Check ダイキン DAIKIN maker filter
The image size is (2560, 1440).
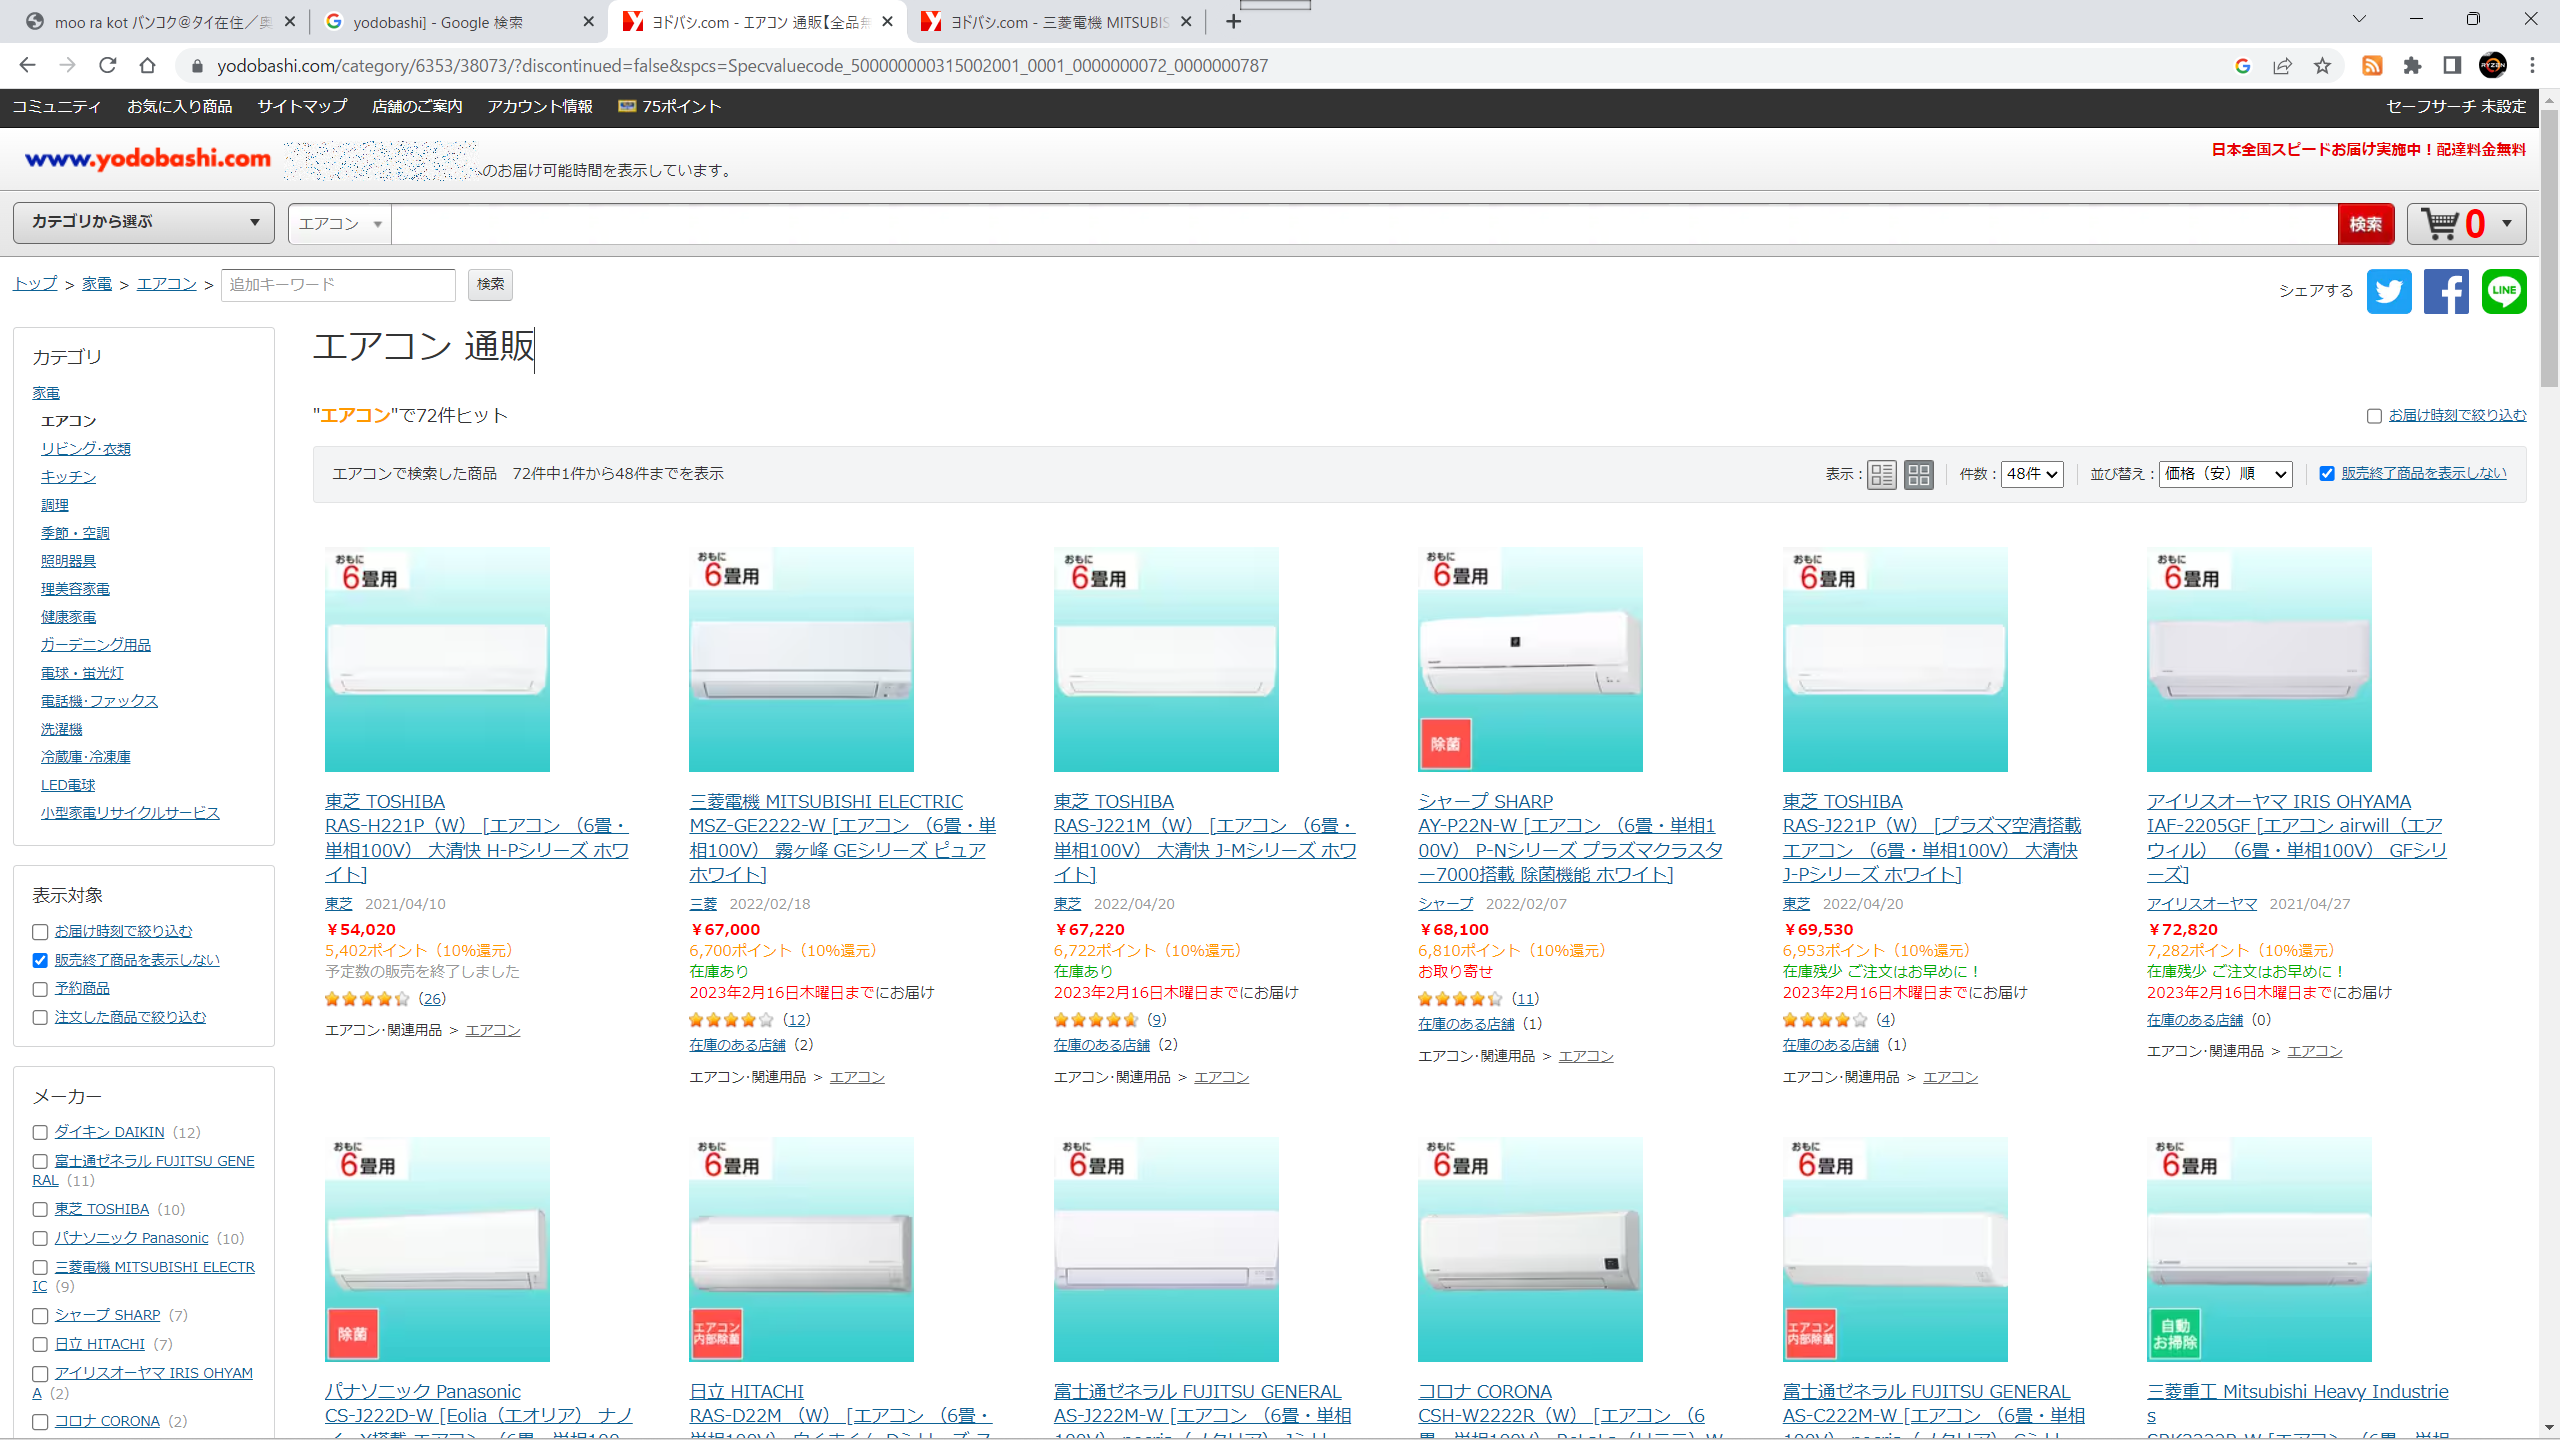40,1133
